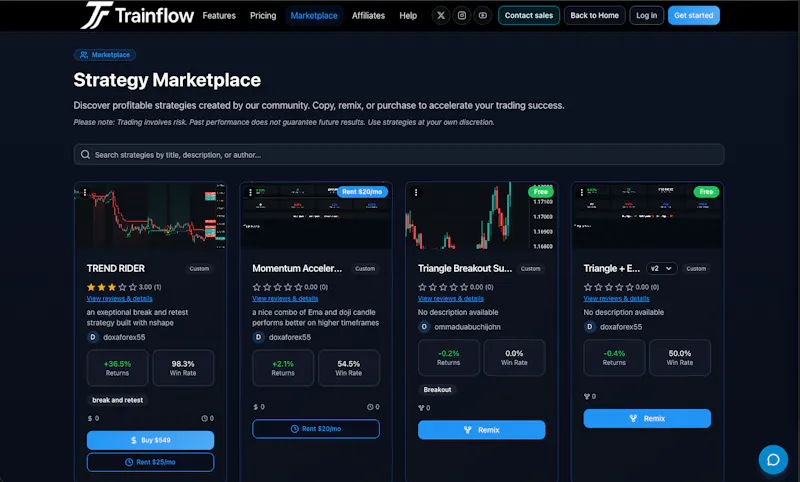Screen dimensions: 800x482
Task: Open the Momentum Acceler... preview thumbnail
Action: 316,215
